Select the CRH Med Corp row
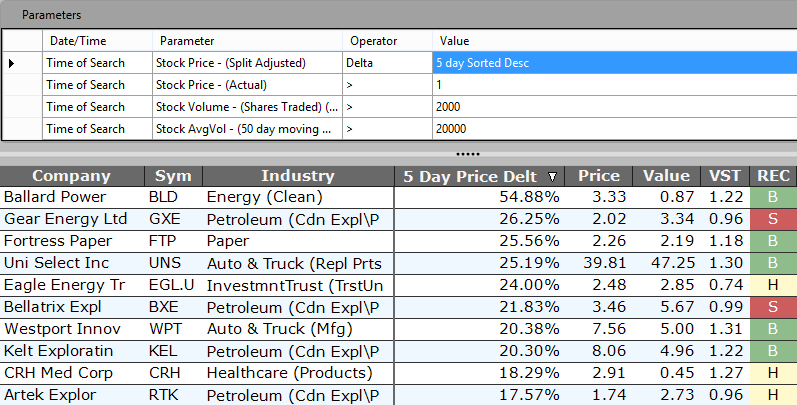This screenshot has width=797, height=405. [398, 373]
